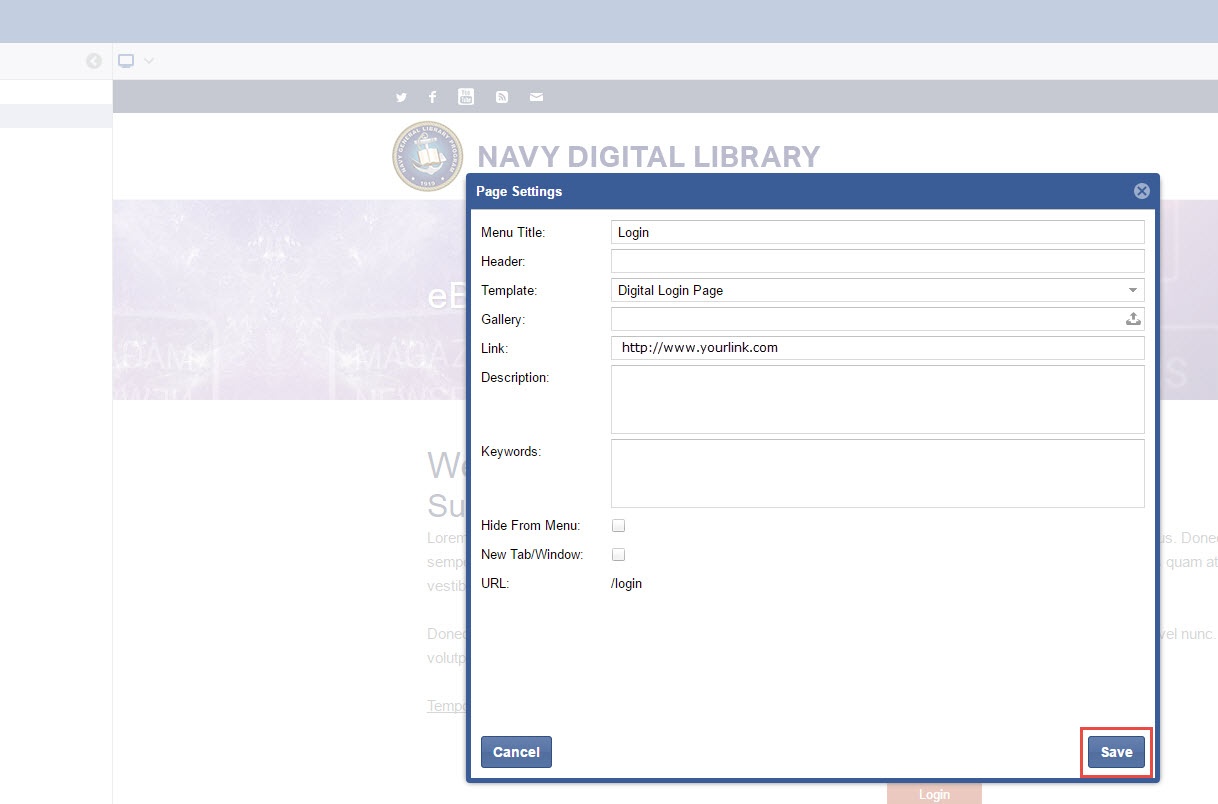The image size is (1218, 804).
Task: Check the New Tab/Window checkbox
Action: [618, 554]
